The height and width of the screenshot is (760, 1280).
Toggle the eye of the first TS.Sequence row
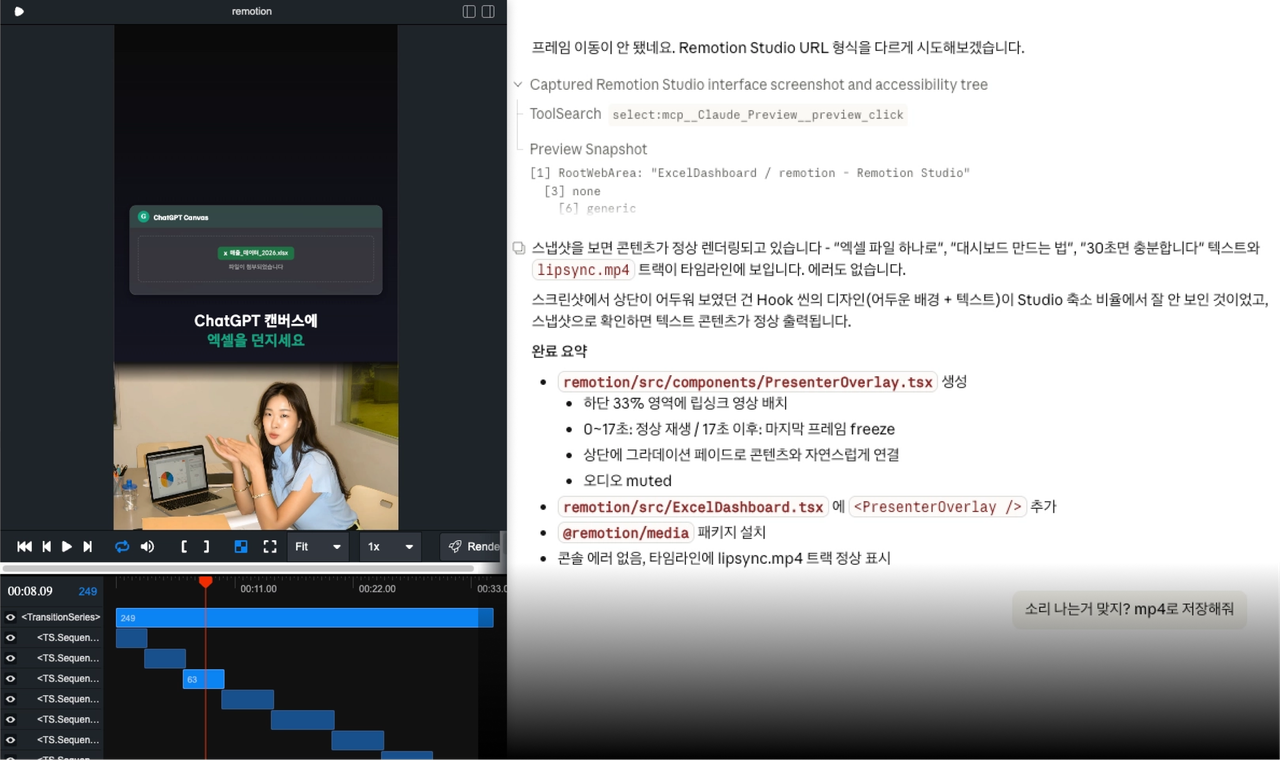tap(11, 638)
